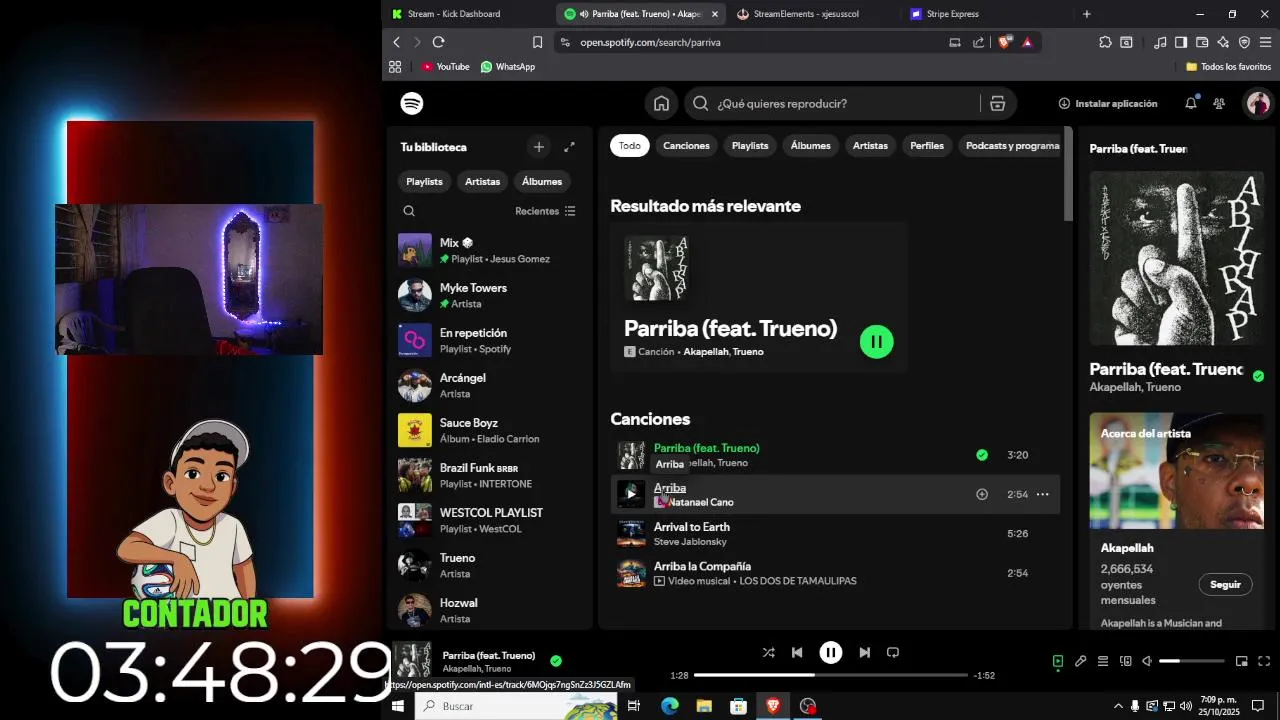Open the Akapellah link under Resultado más relevante
1280x720 pixels.
[706, 352]
